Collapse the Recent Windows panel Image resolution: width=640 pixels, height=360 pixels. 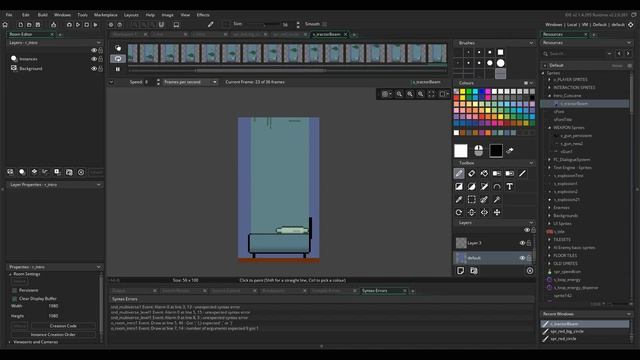click(629, 314)
